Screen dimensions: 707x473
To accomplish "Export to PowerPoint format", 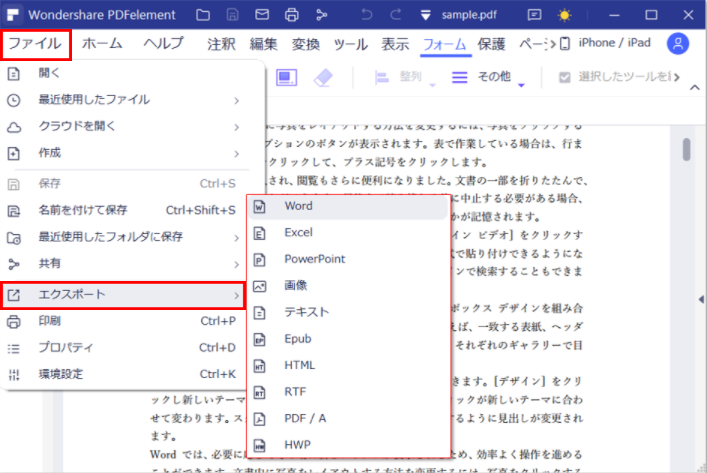I will 348,259.
